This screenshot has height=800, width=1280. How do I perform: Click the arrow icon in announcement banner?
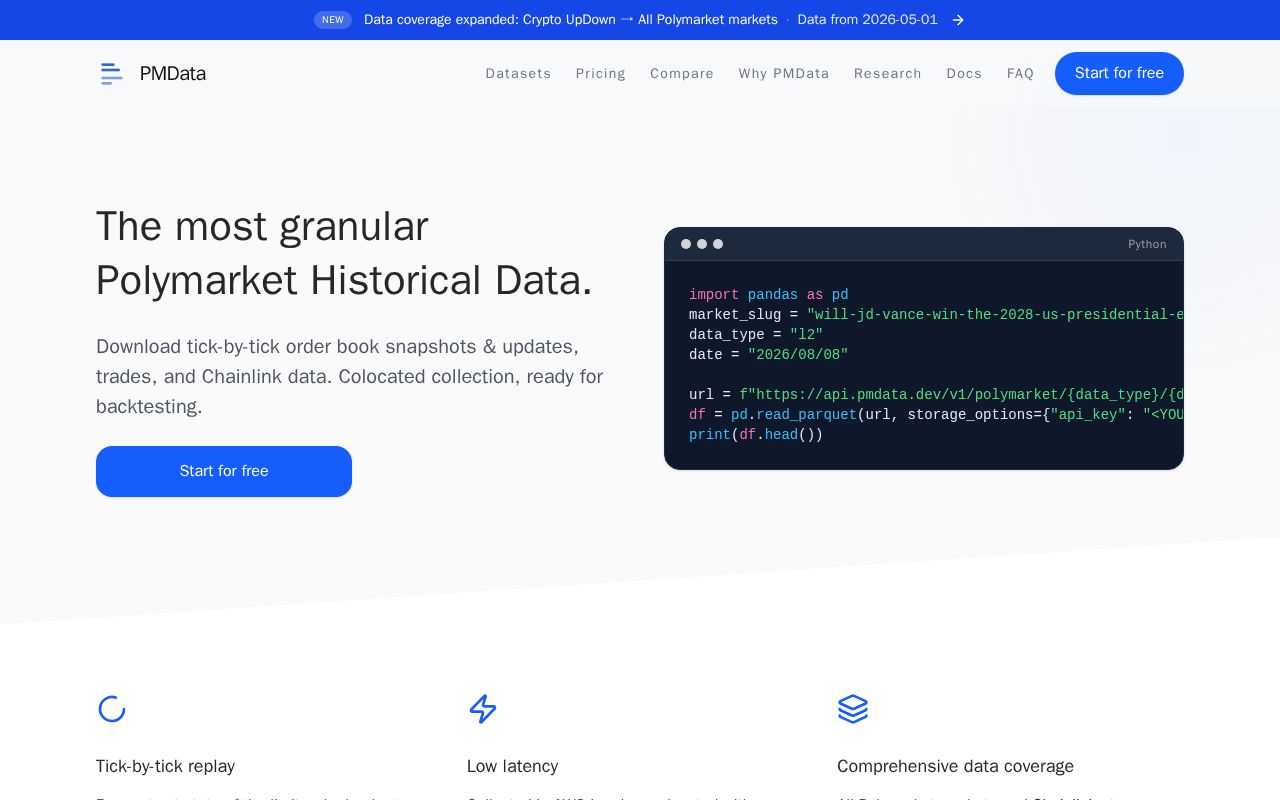tap(958, 20)
